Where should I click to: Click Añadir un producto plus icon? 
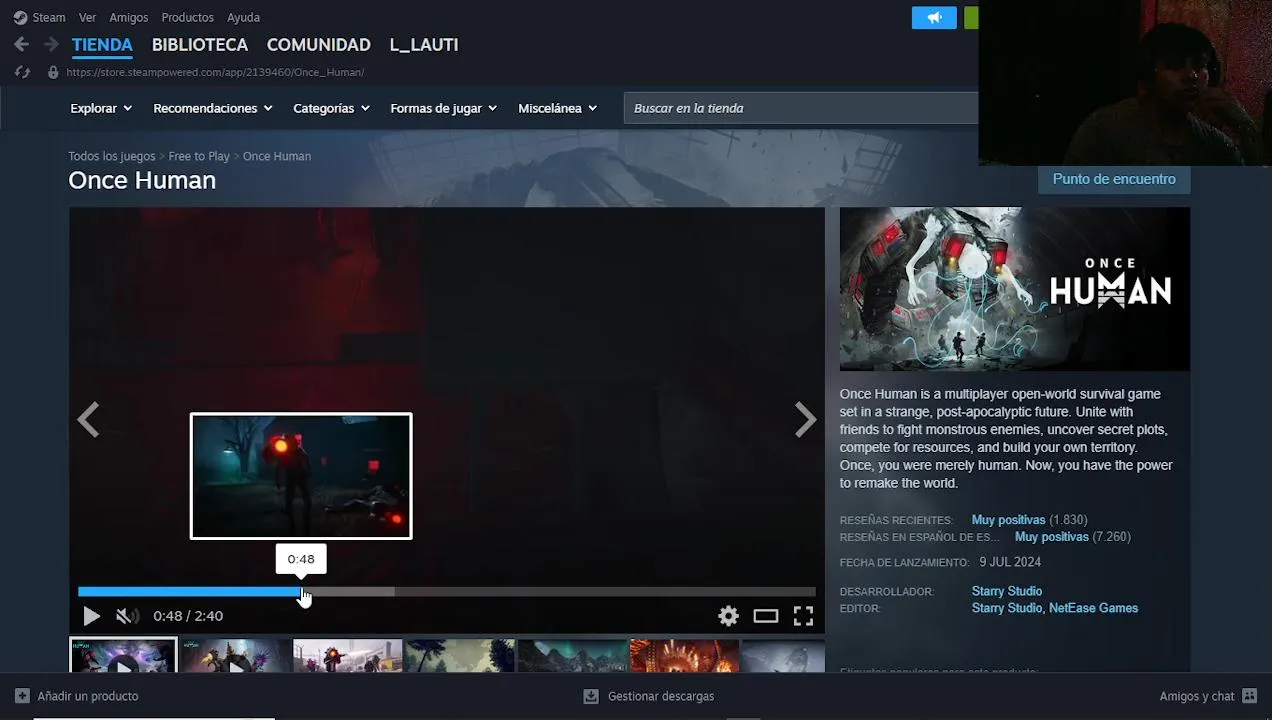pyautogui.click(x=22, y=696)
